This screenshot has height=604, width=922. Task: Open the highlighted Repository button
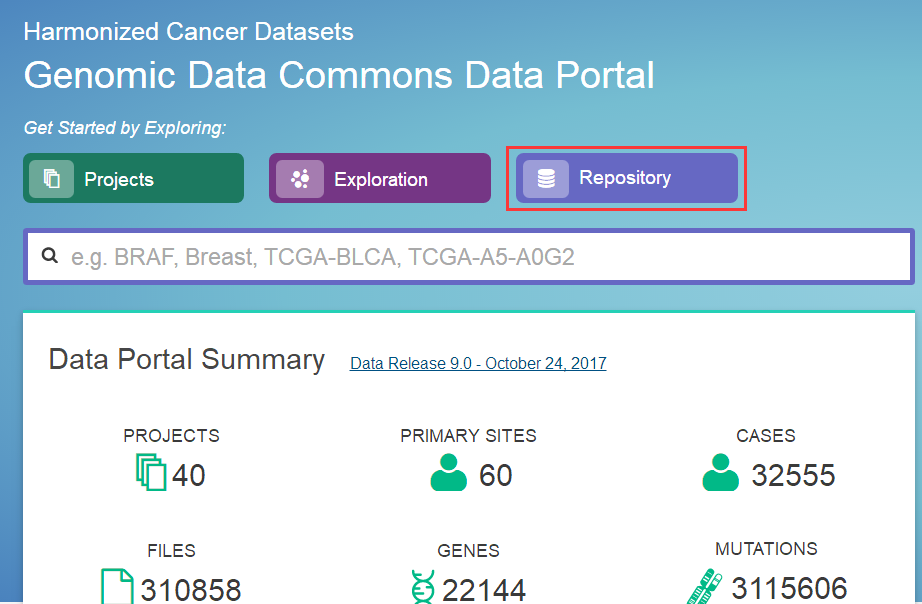627,178
